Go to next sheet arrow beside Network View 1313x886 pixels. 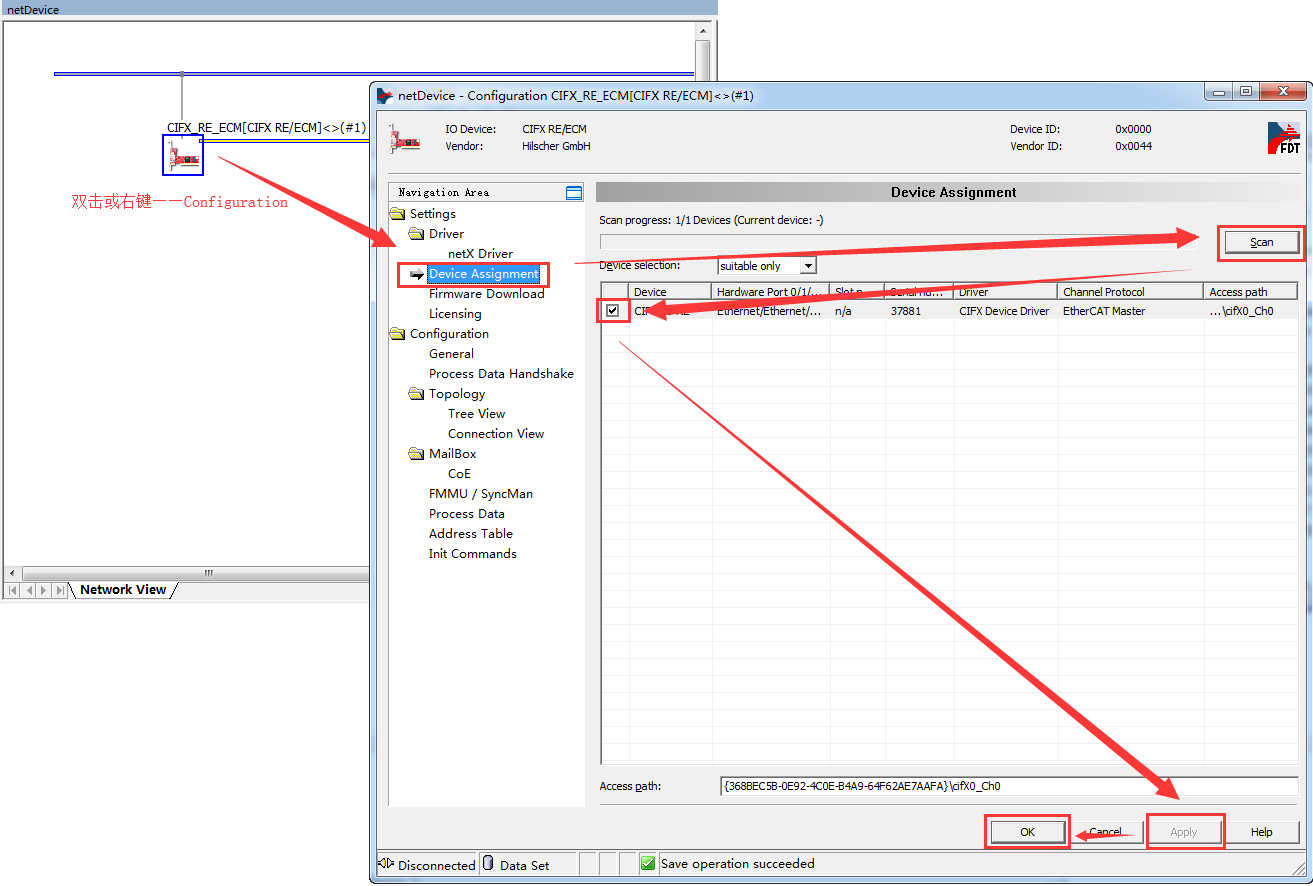point(44,590)
